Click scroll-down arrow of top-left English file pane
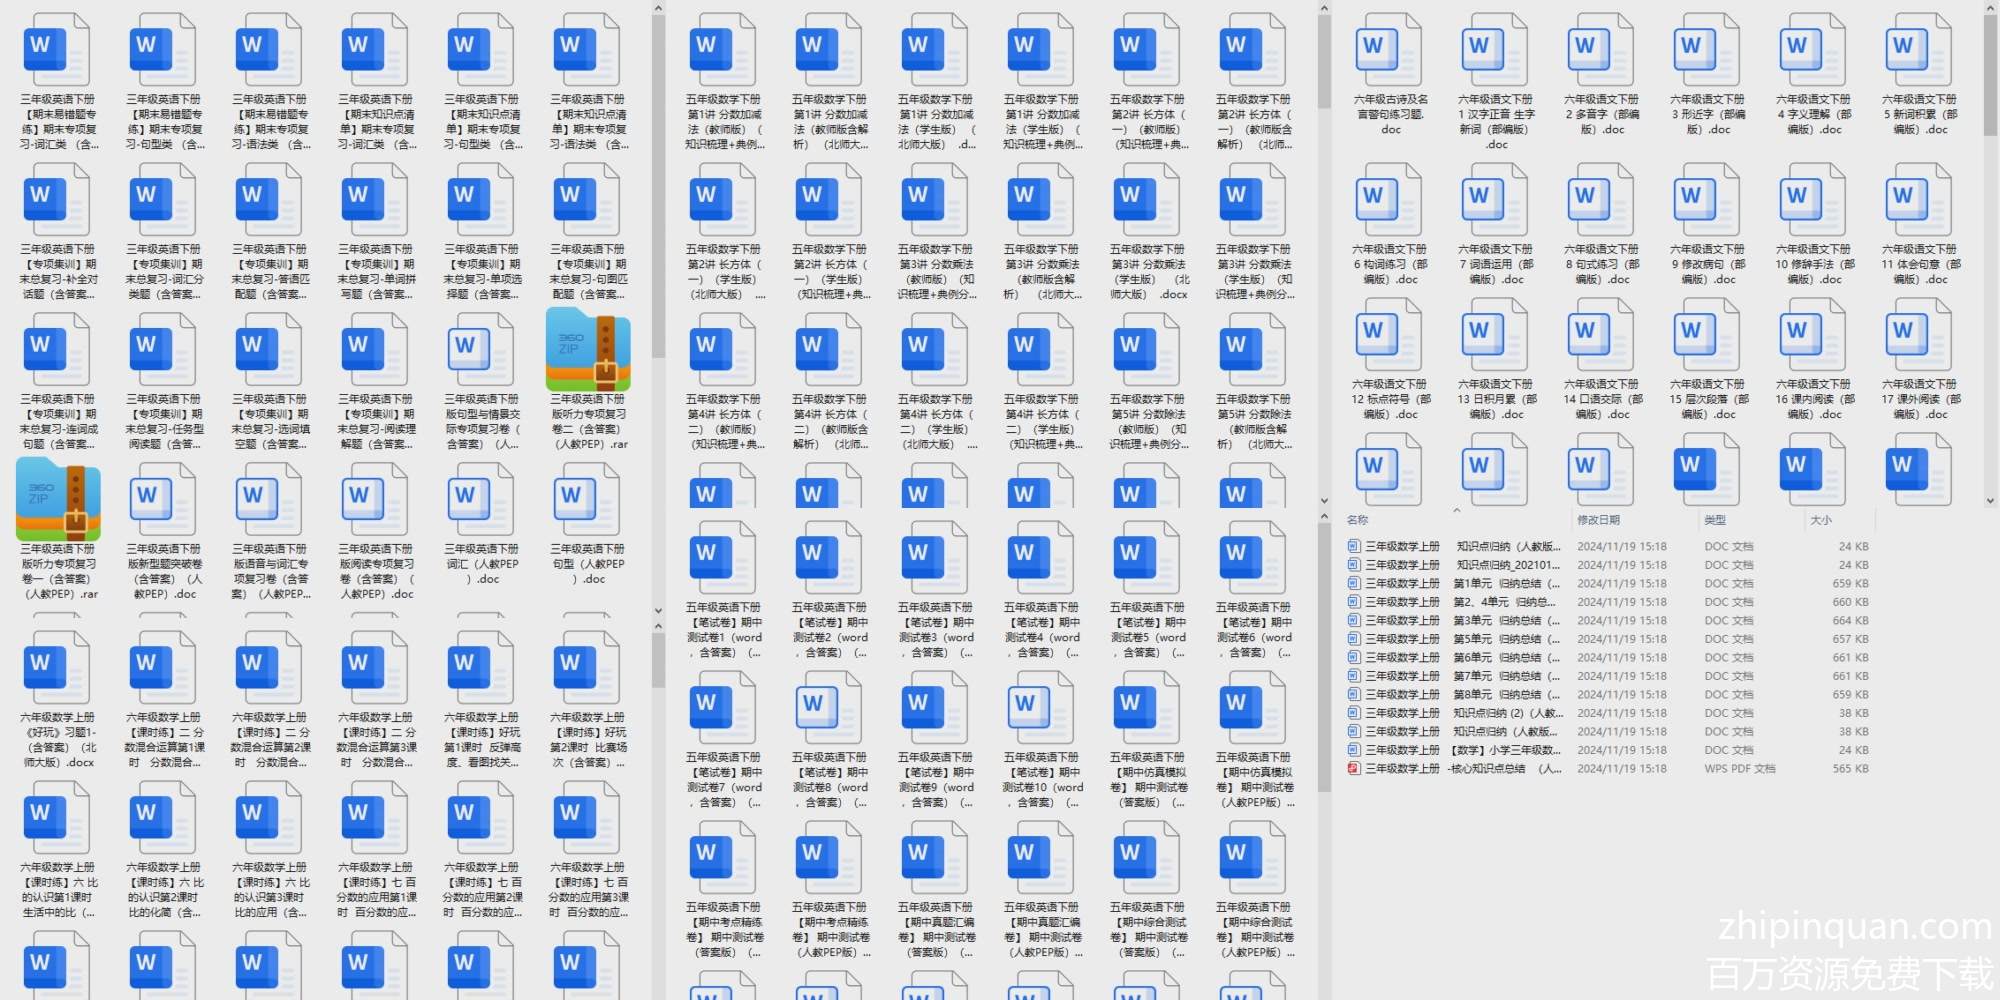The height and width of the screenshot is (1000, 2000). [658, 610]
